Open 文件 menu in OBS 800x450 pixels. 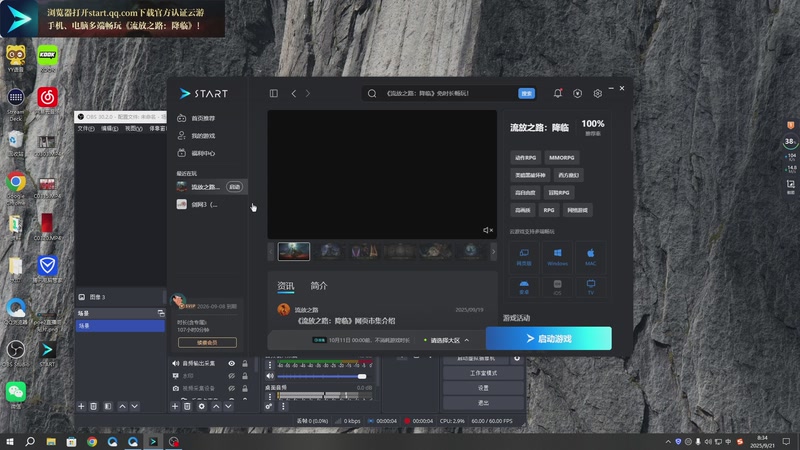(x=86, y=129)
